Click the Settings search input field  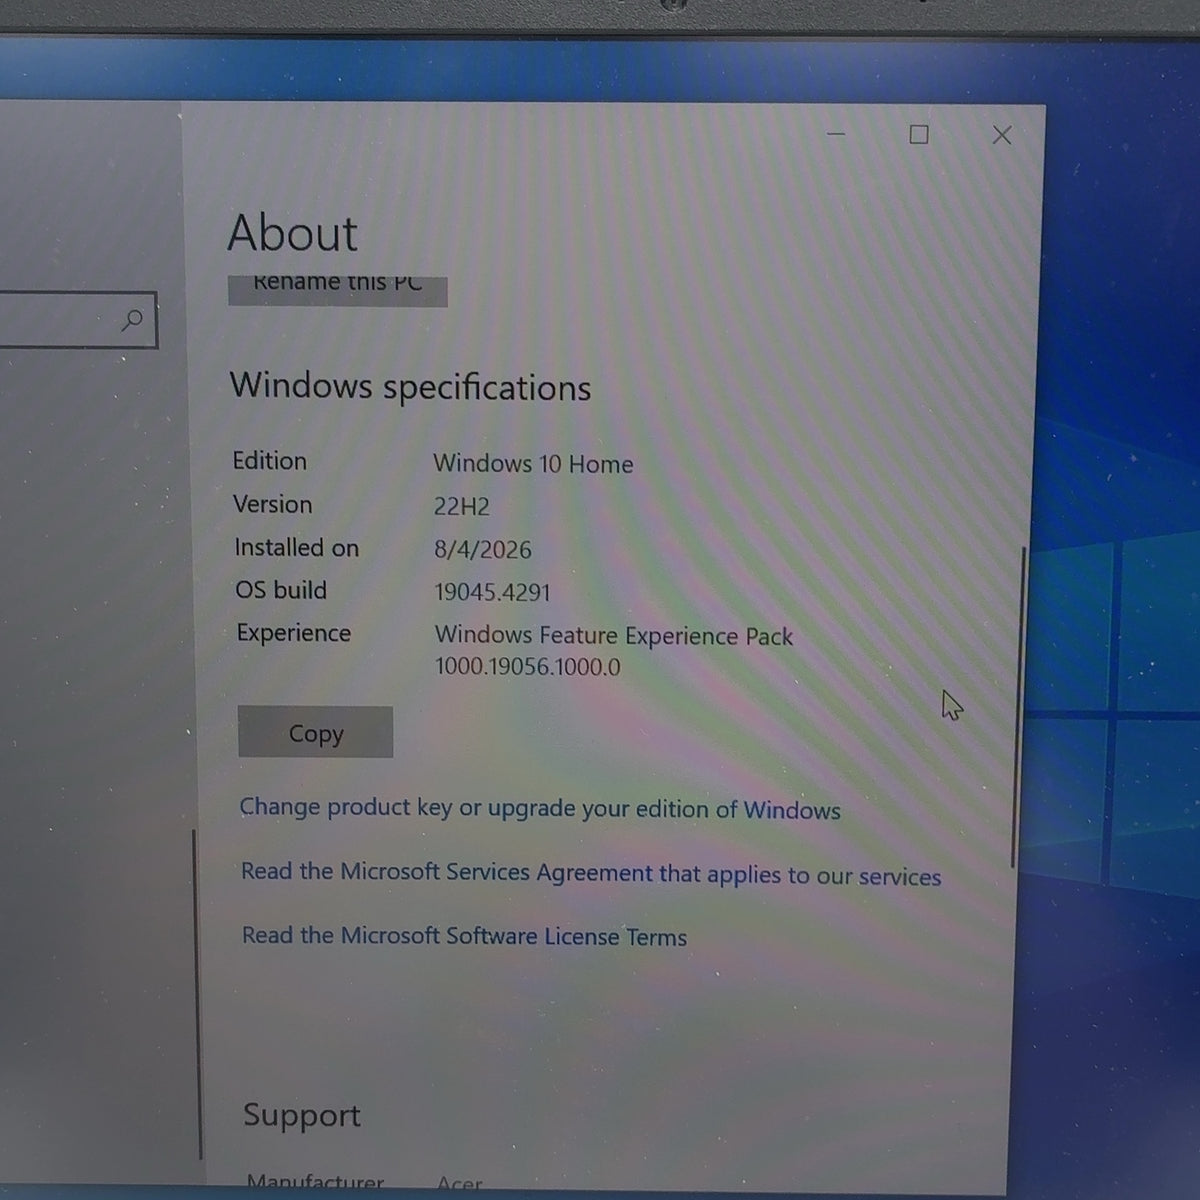[x=77, y=320]
